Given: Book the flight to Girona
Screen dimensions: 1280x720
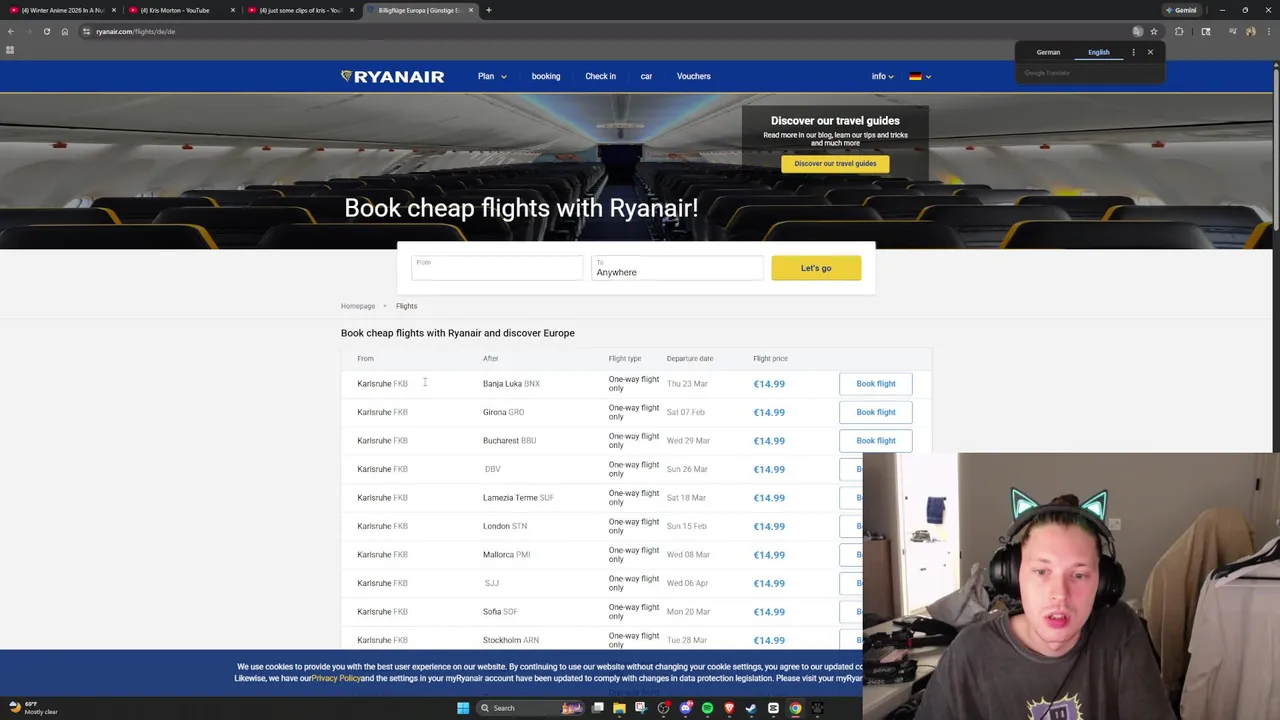Looking at the screenshot, I should pos(876,412).
